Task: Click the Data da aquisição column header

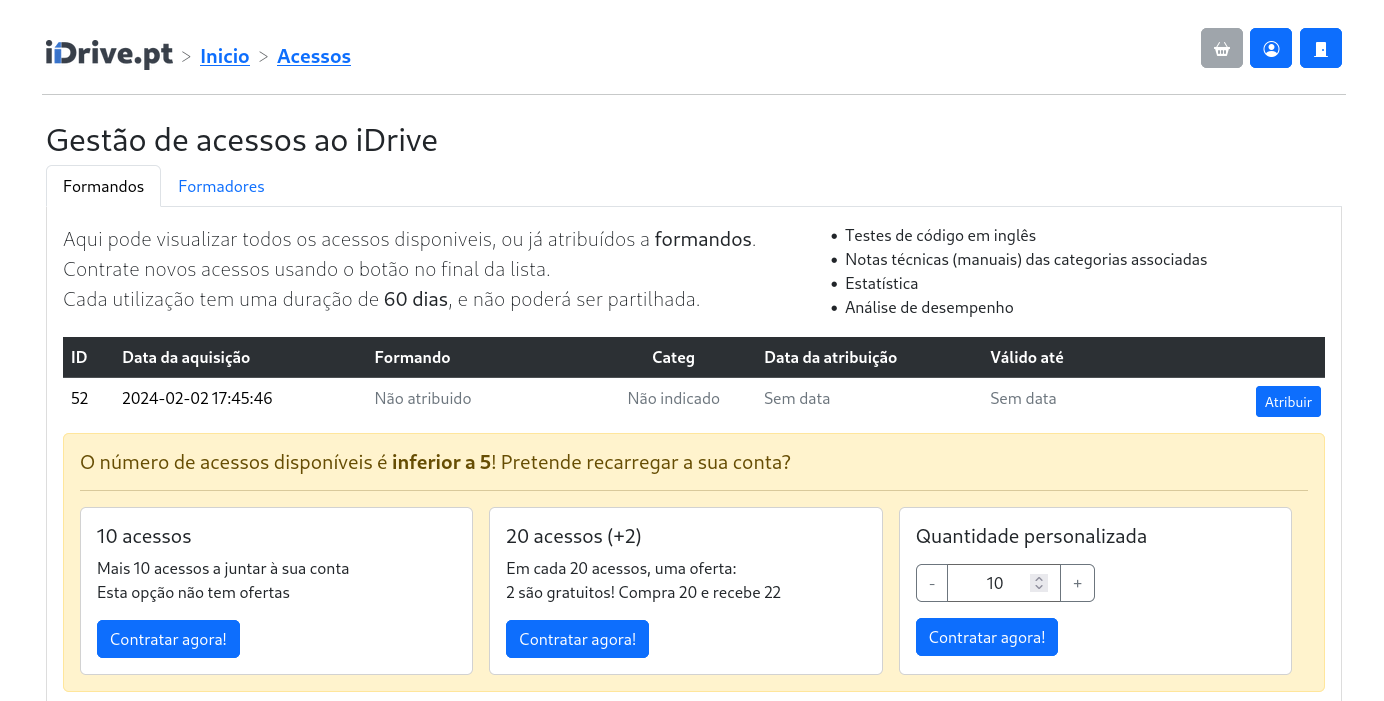Action: [186, 358]
